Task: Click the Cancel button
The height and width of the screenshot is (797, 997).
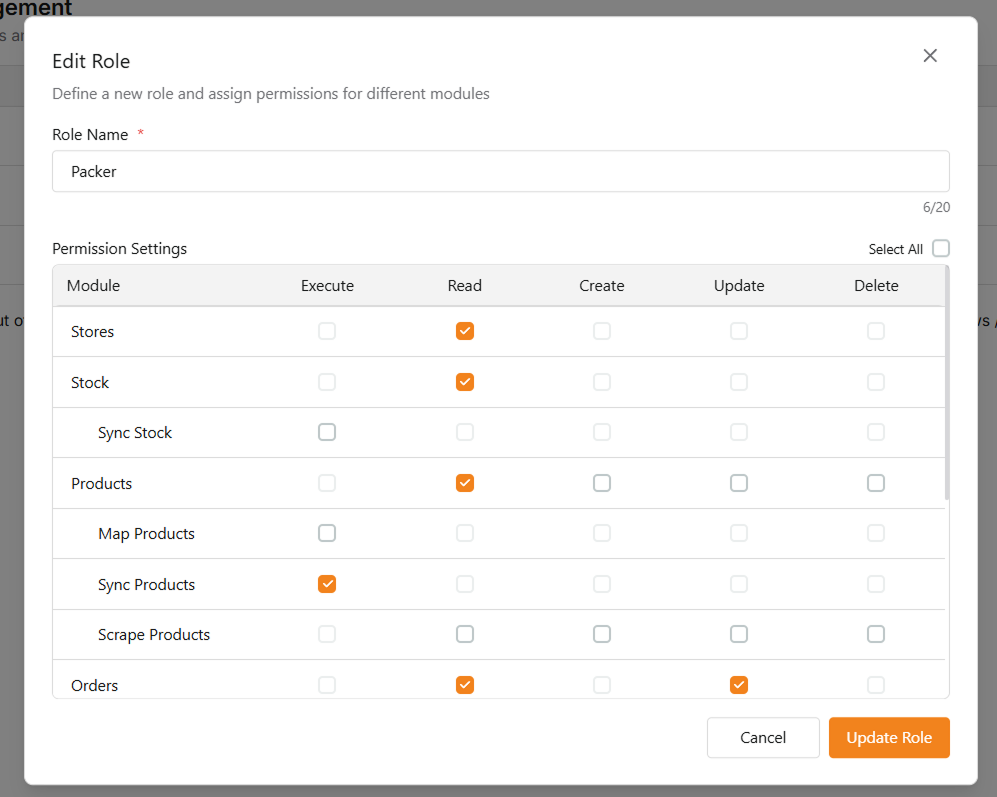Action: 763,738
